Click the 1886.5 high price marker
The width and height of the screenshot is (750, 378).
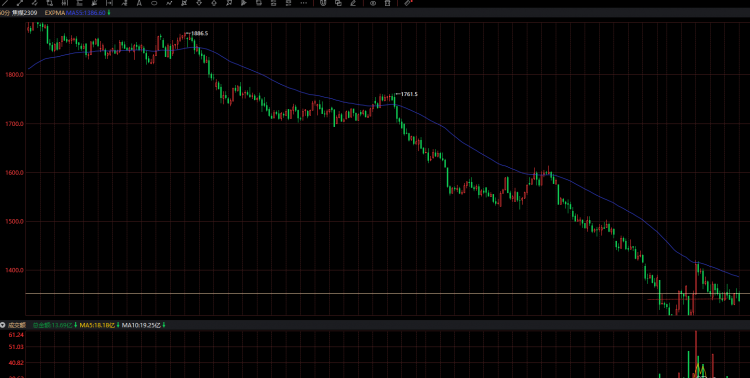tap(199, 33)
